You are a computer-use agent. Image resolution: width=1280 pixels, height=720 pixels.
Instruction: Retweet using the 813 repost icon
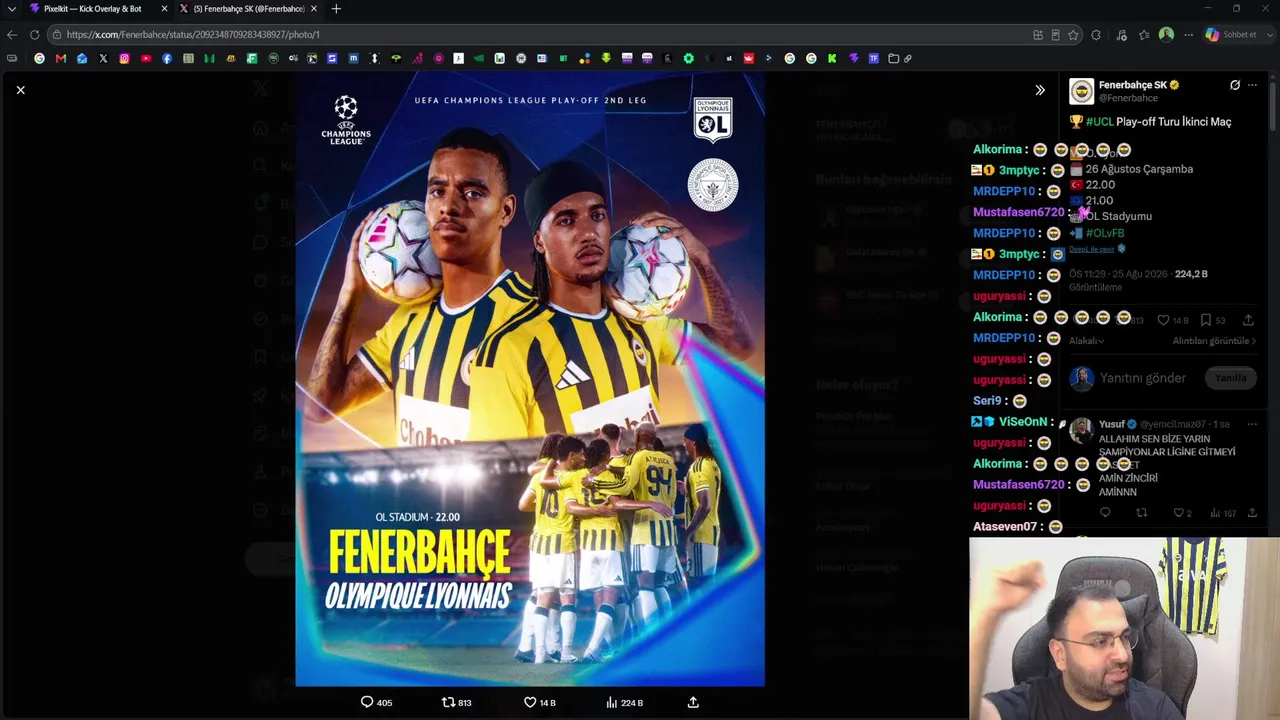click(456, 702)
